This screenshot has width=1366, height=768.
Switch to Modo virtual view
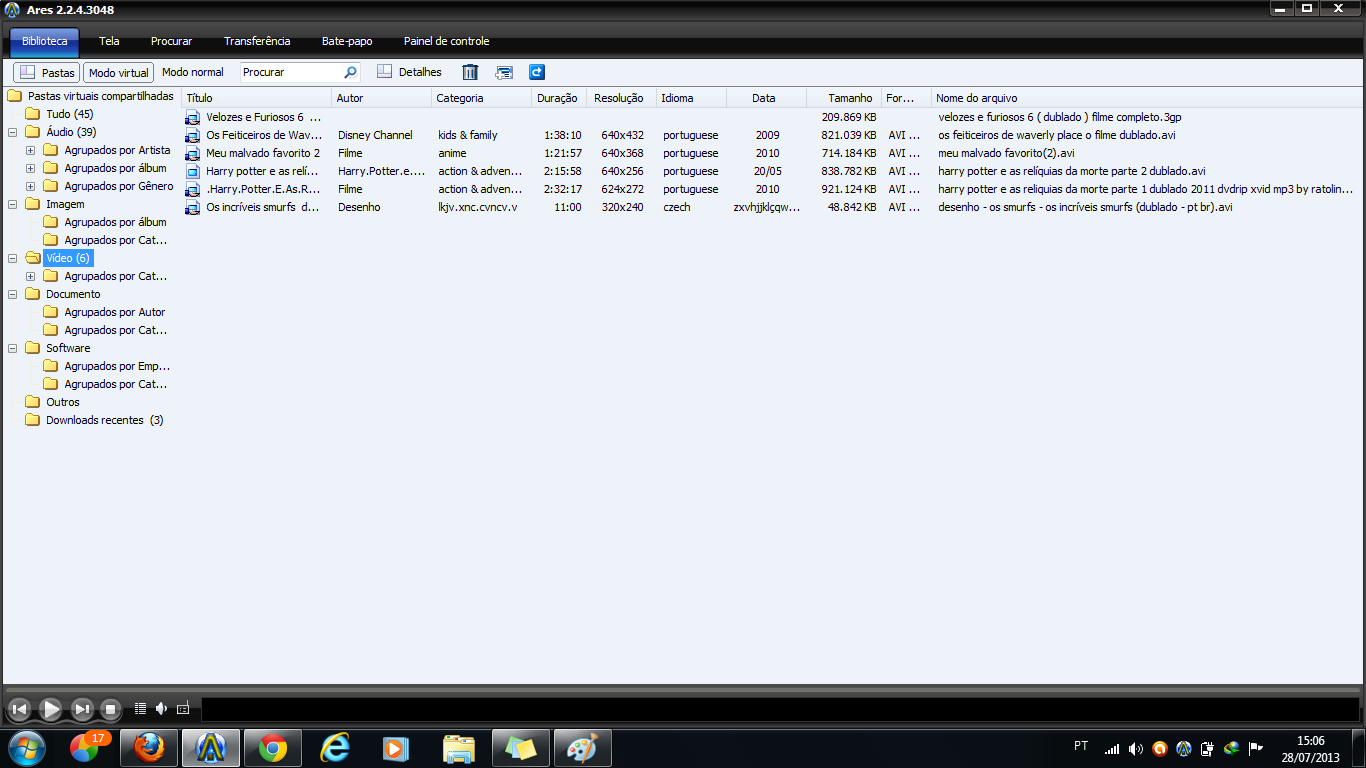118,72
